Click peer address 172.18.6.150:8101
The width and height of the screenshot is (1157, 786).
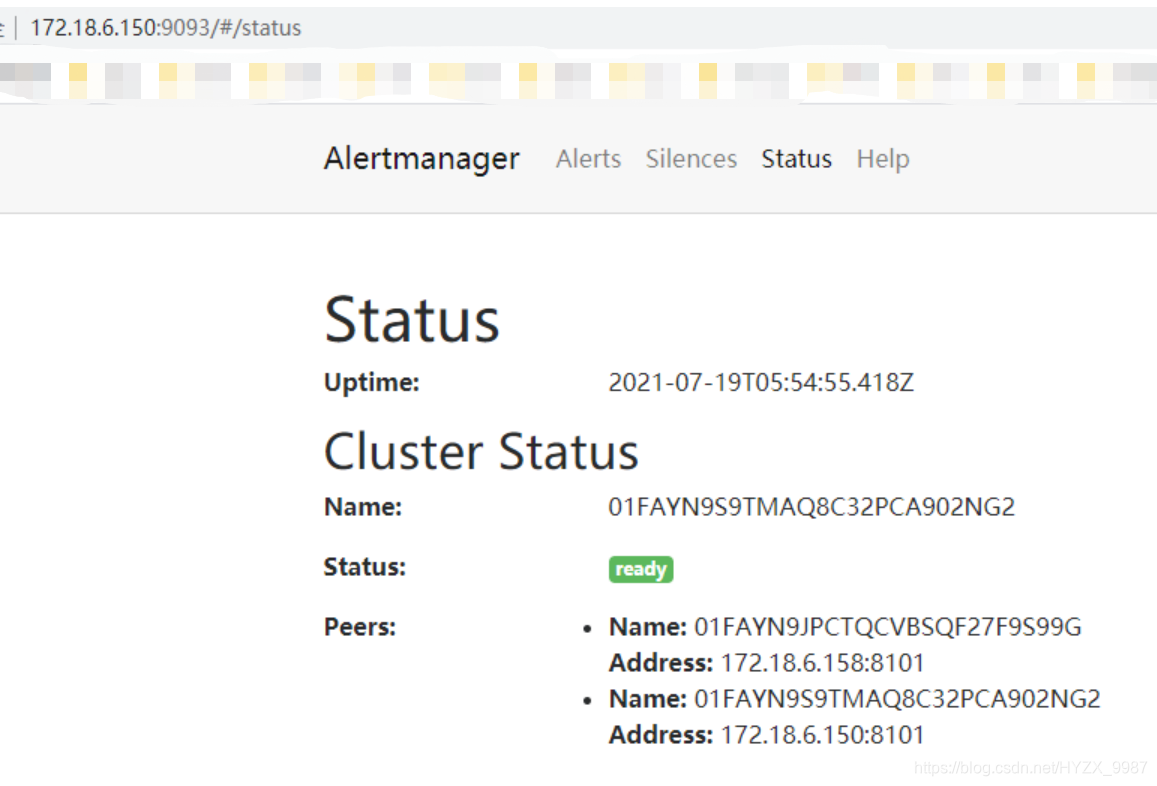pos(821,734)
